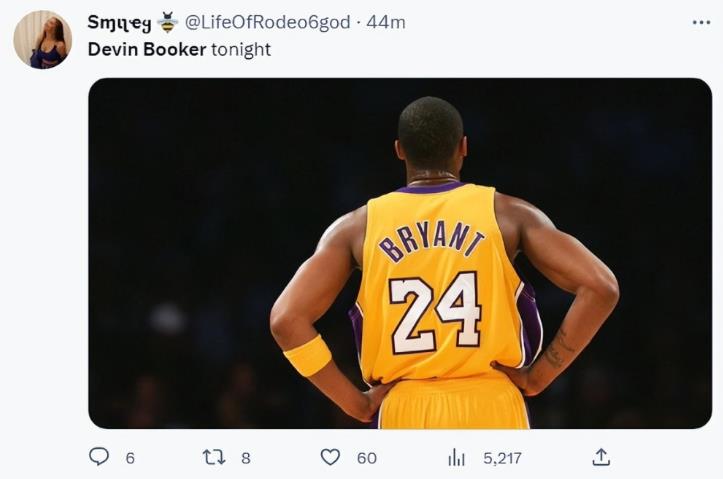
Task: Retweet this post using the arrows icon
Action: (x=214, y=457)
